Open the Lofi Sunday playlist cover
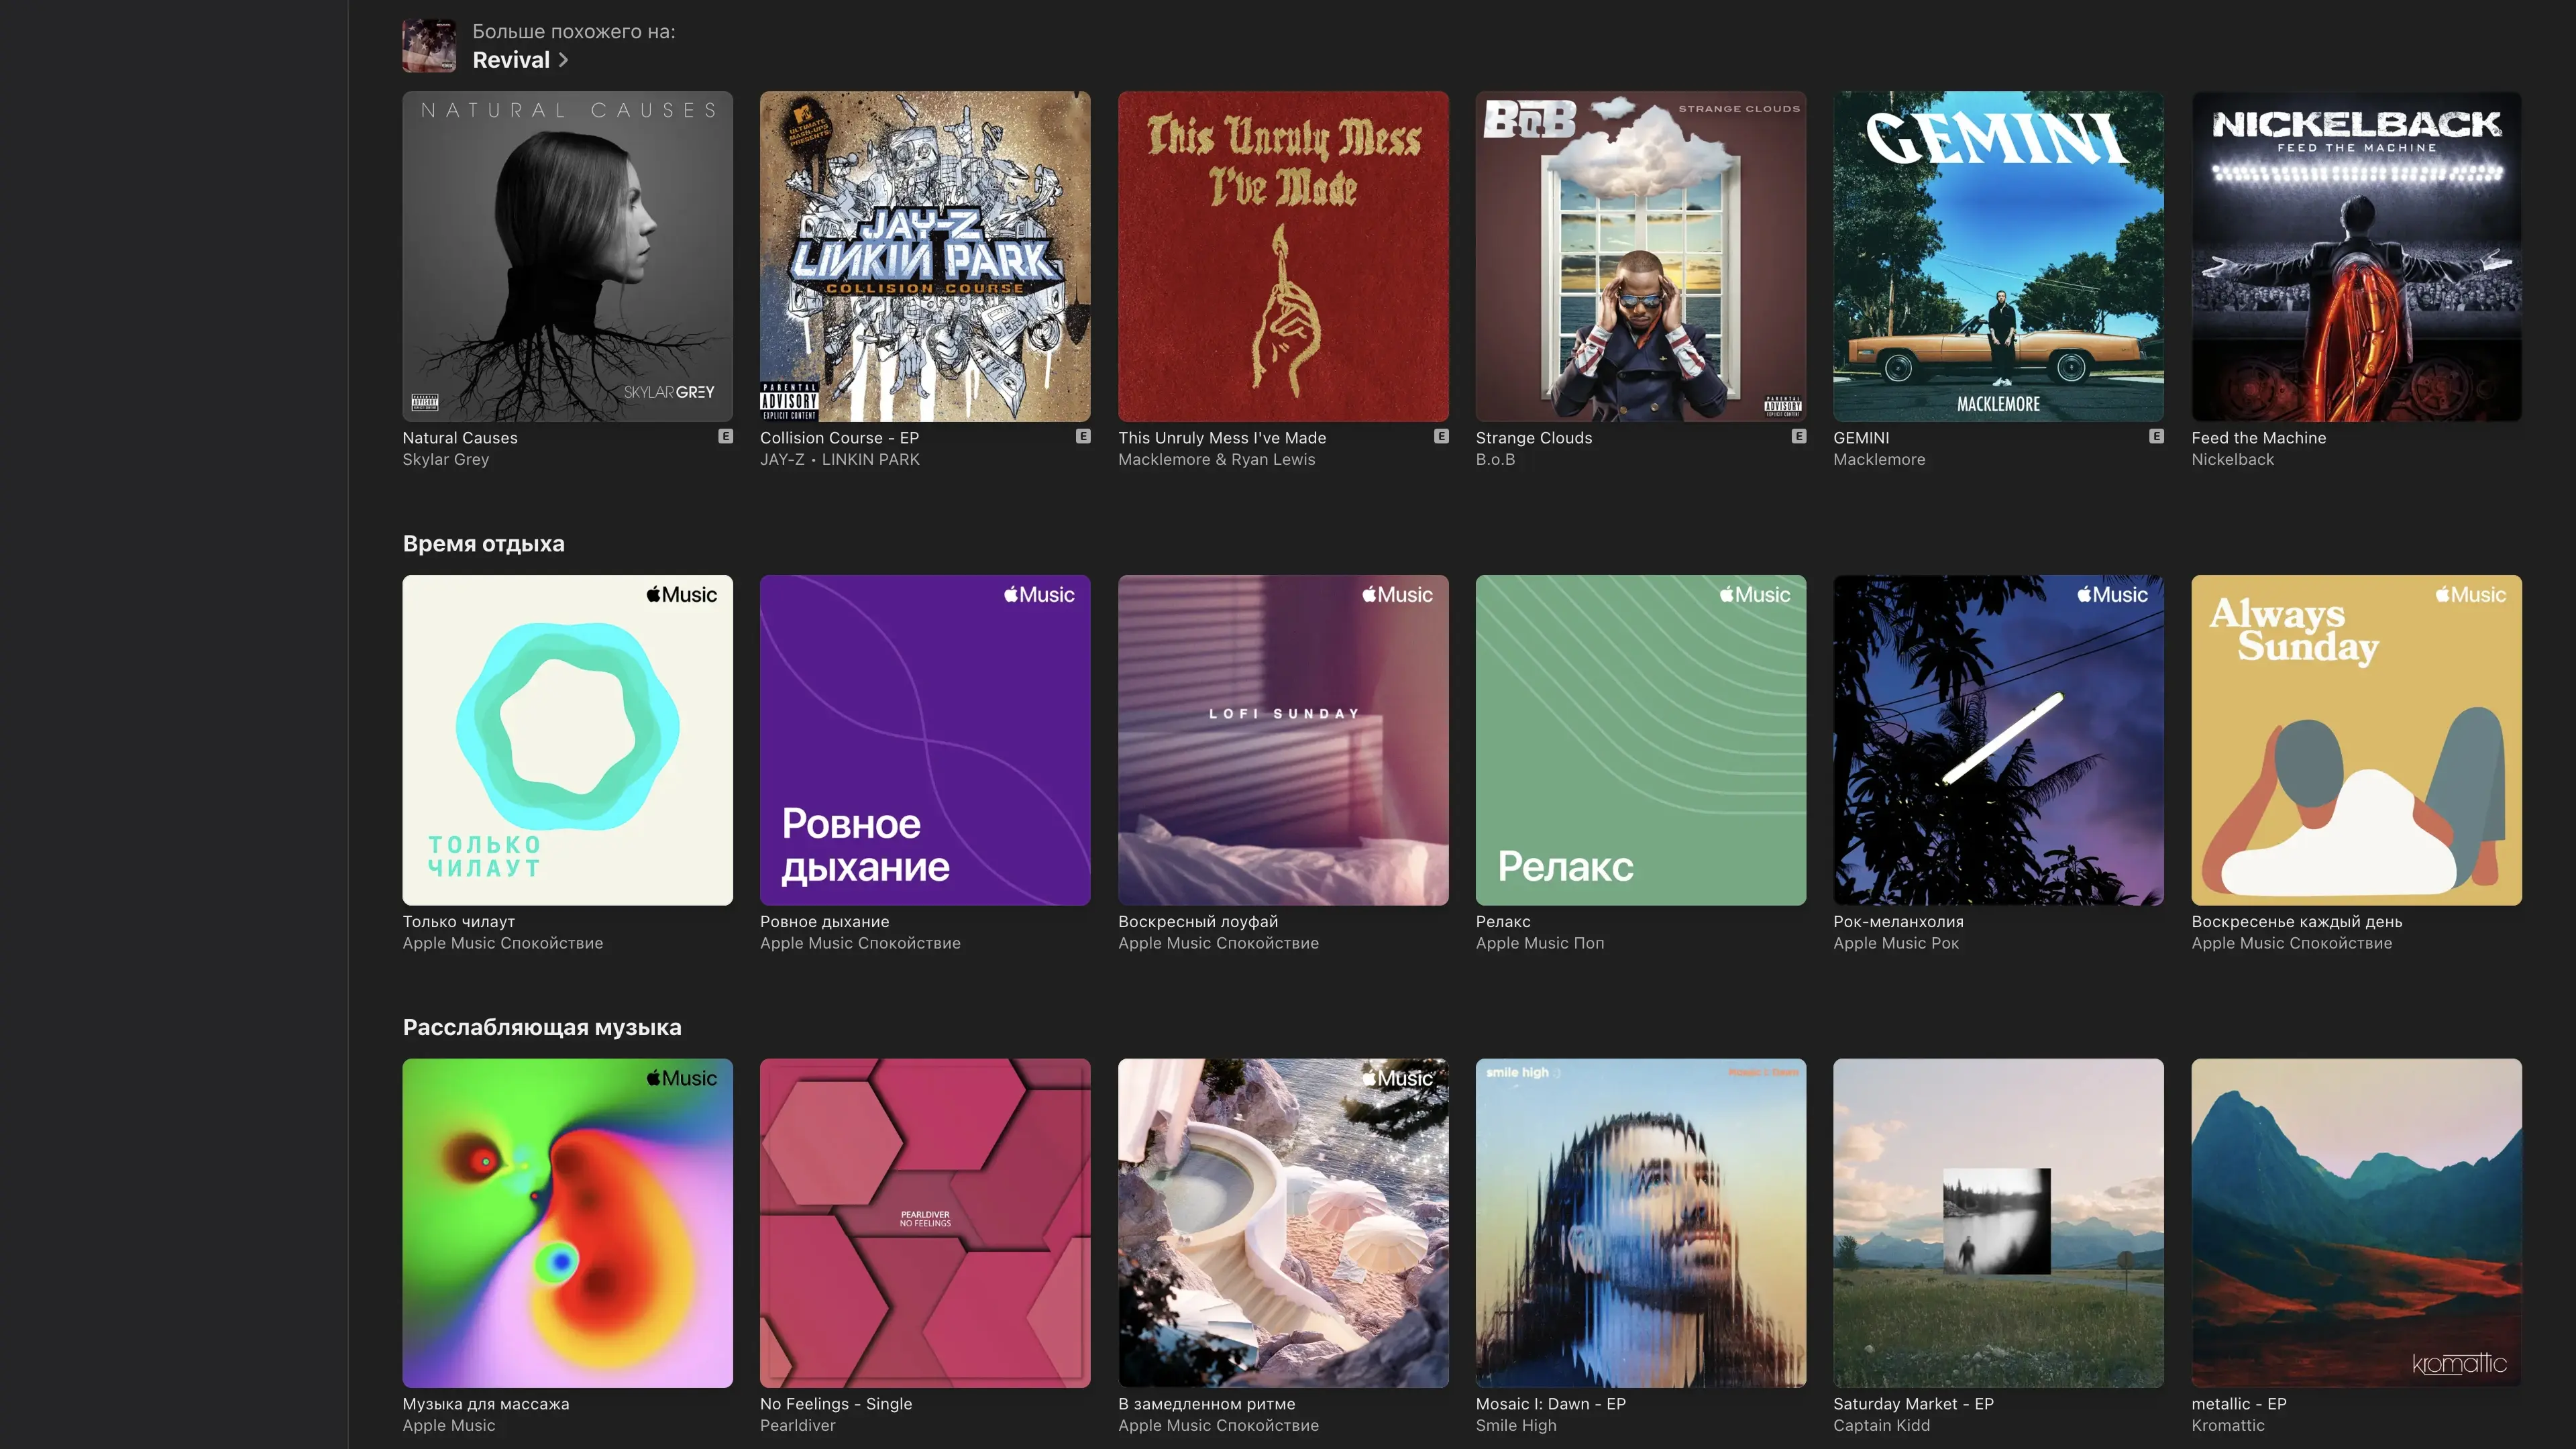This screenshot has width=2576, height=1449. point(1283,740)
